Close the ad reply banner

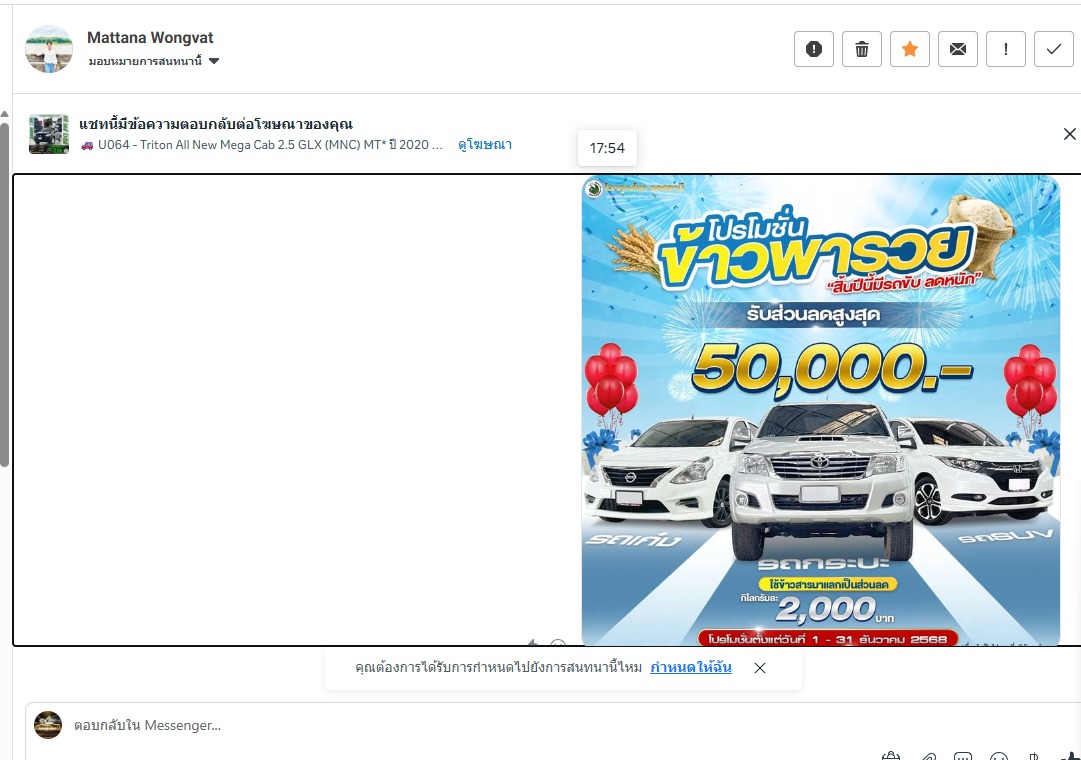(1069, 134)
